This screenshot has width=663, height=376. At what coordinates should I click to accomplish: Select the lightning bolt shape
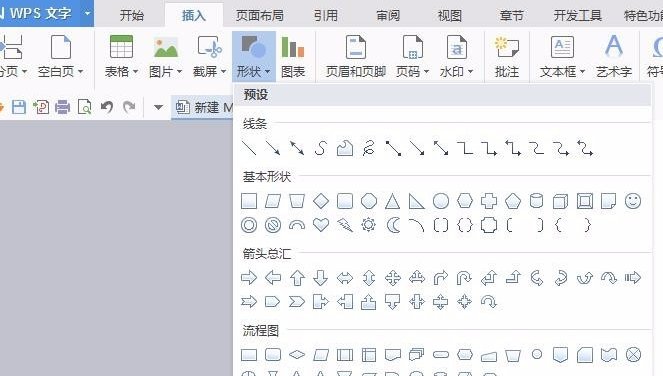click(x=345, y=225)
